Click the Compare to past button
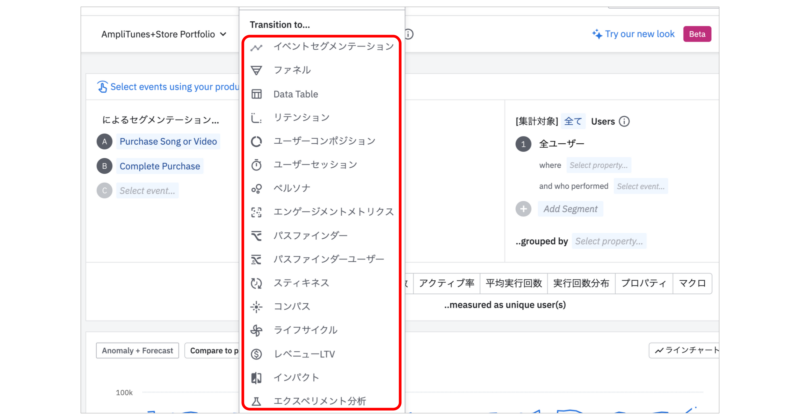Screen dimensions: 800x420 click(212, 351)
